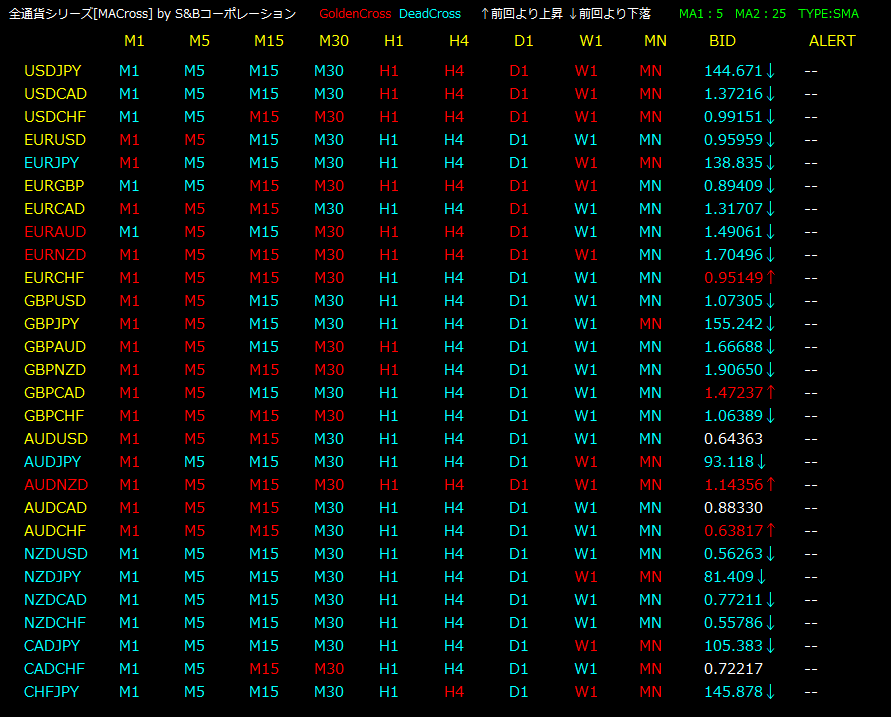Click the ALERT column header
The width and height of the screenshot is (891, 717).
pyautogui.click(x=832, y=41)
